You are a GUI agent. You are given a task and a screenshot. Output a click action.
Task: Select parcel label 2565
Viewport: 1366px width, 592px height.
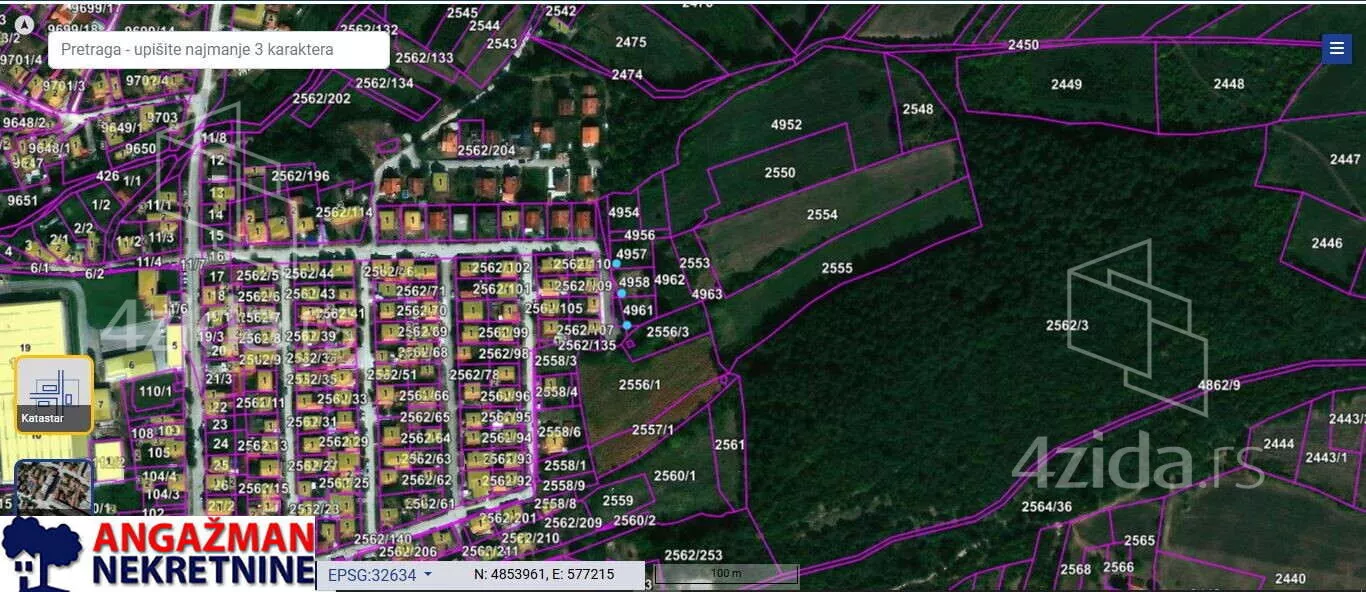click(1139, 540)
